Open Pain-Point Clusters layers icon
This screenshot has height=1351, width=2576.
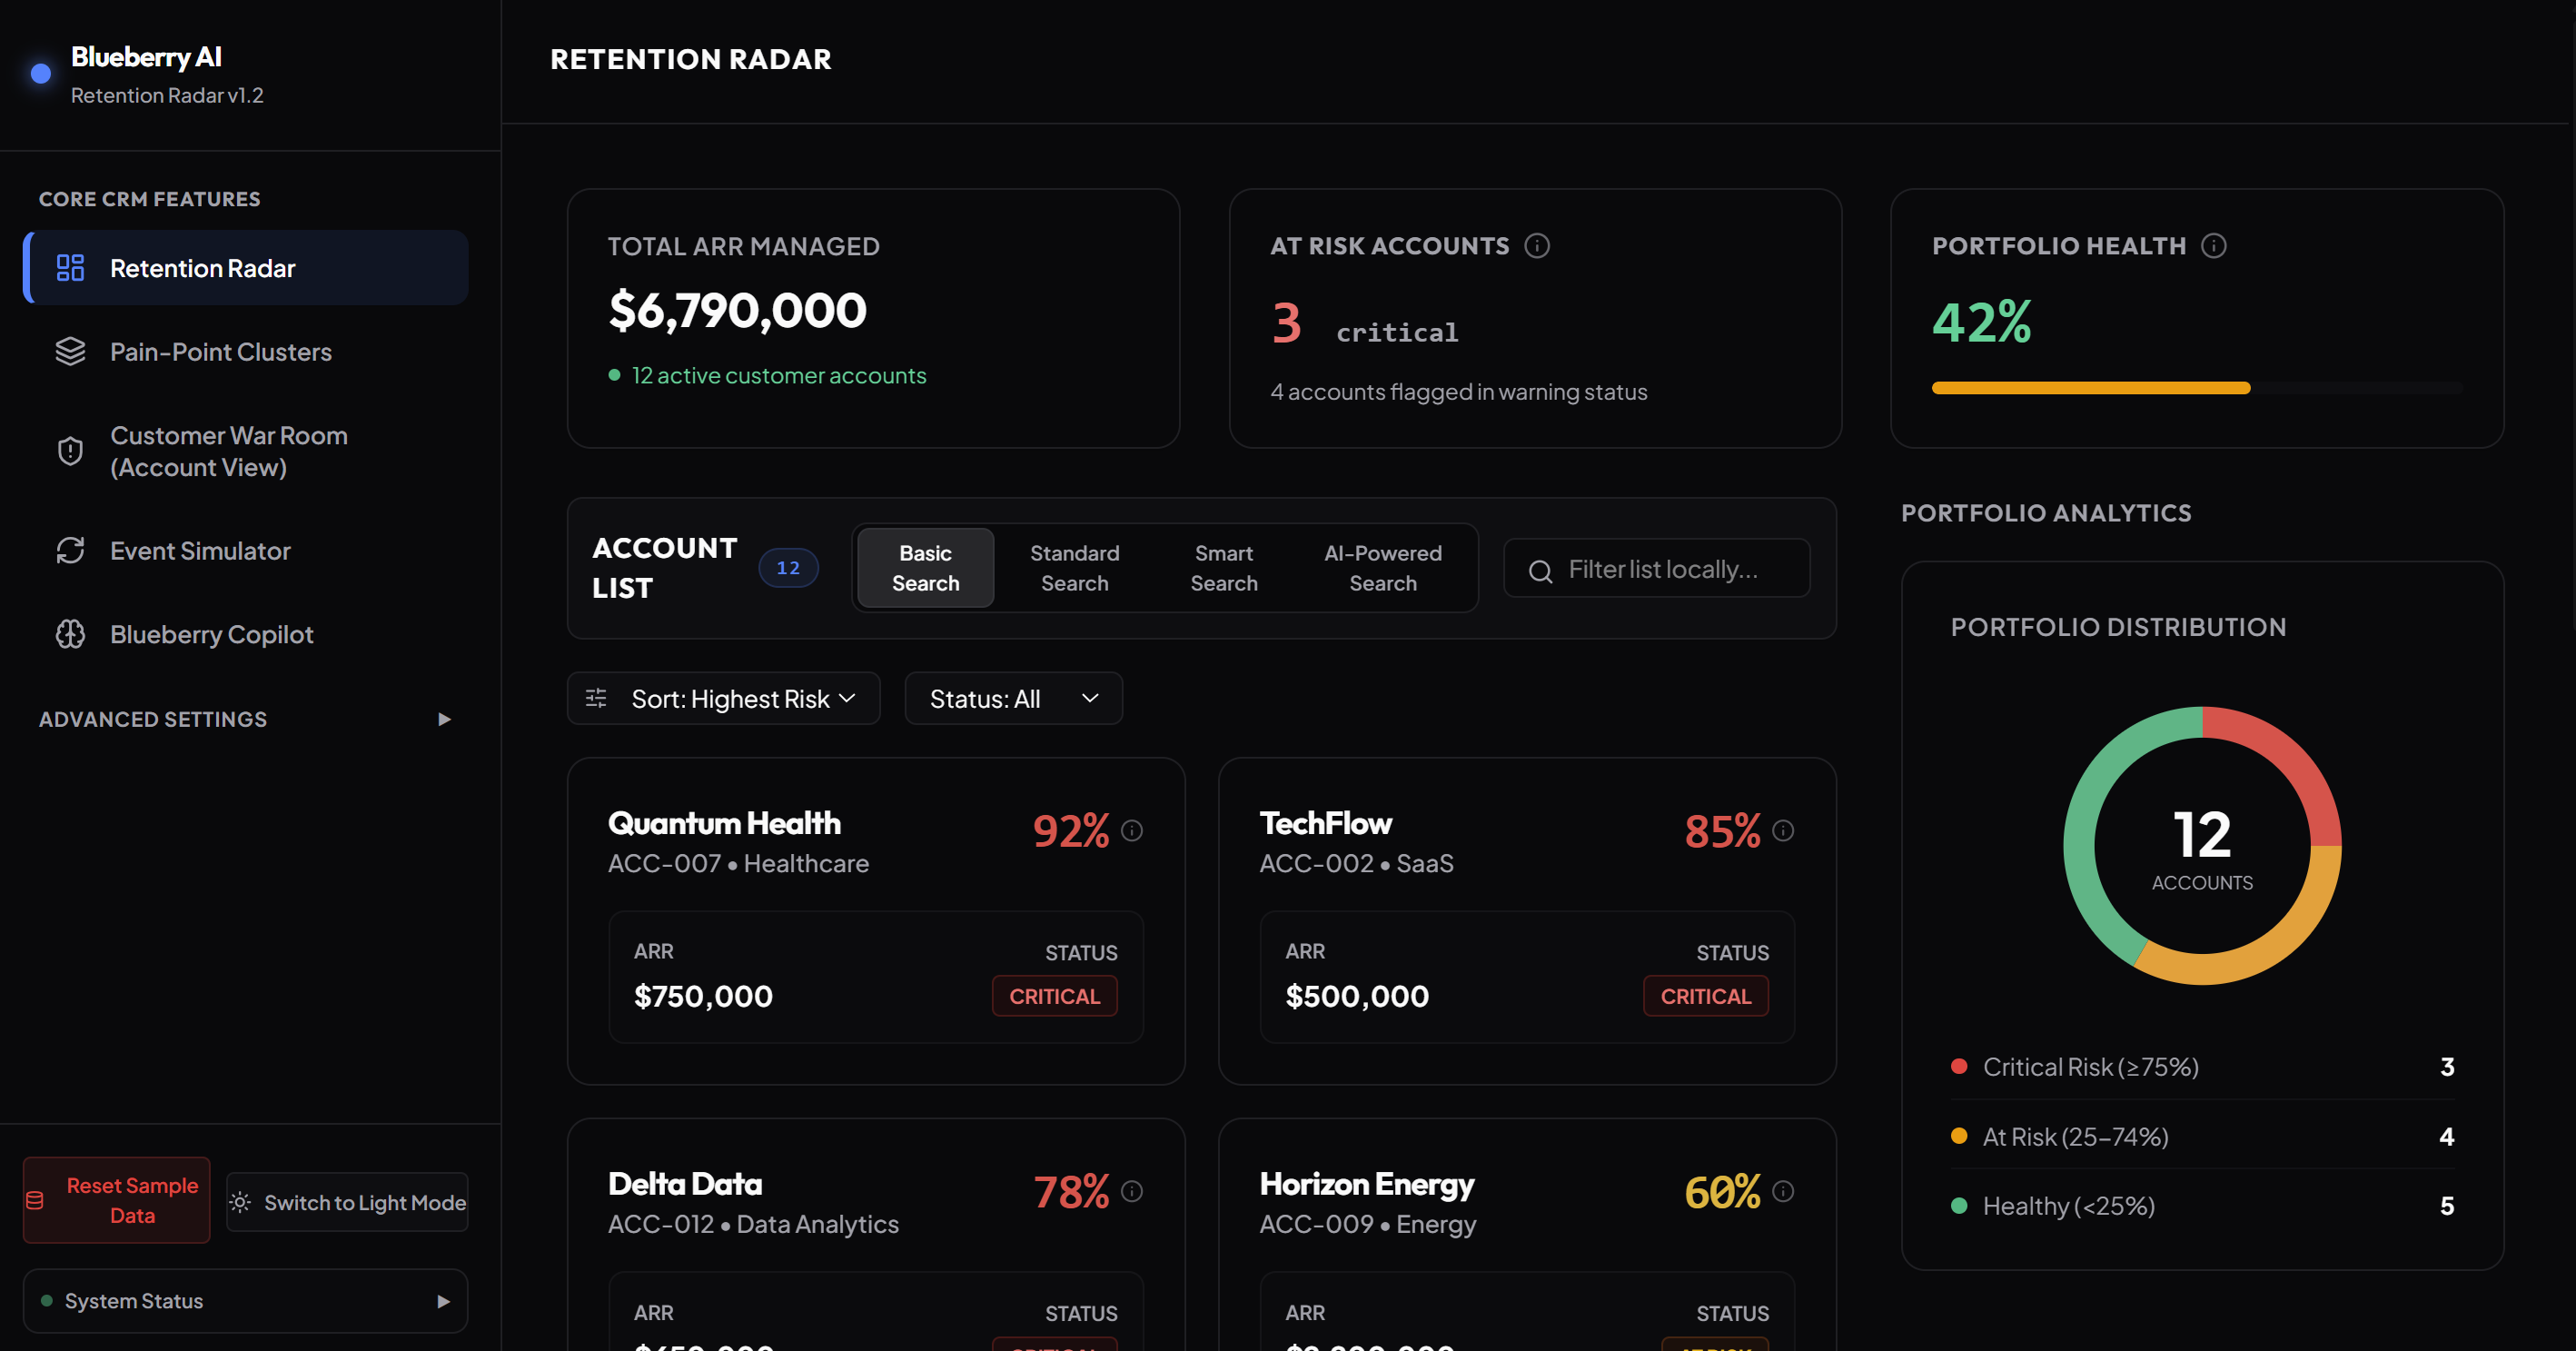[x=70, y=352]
